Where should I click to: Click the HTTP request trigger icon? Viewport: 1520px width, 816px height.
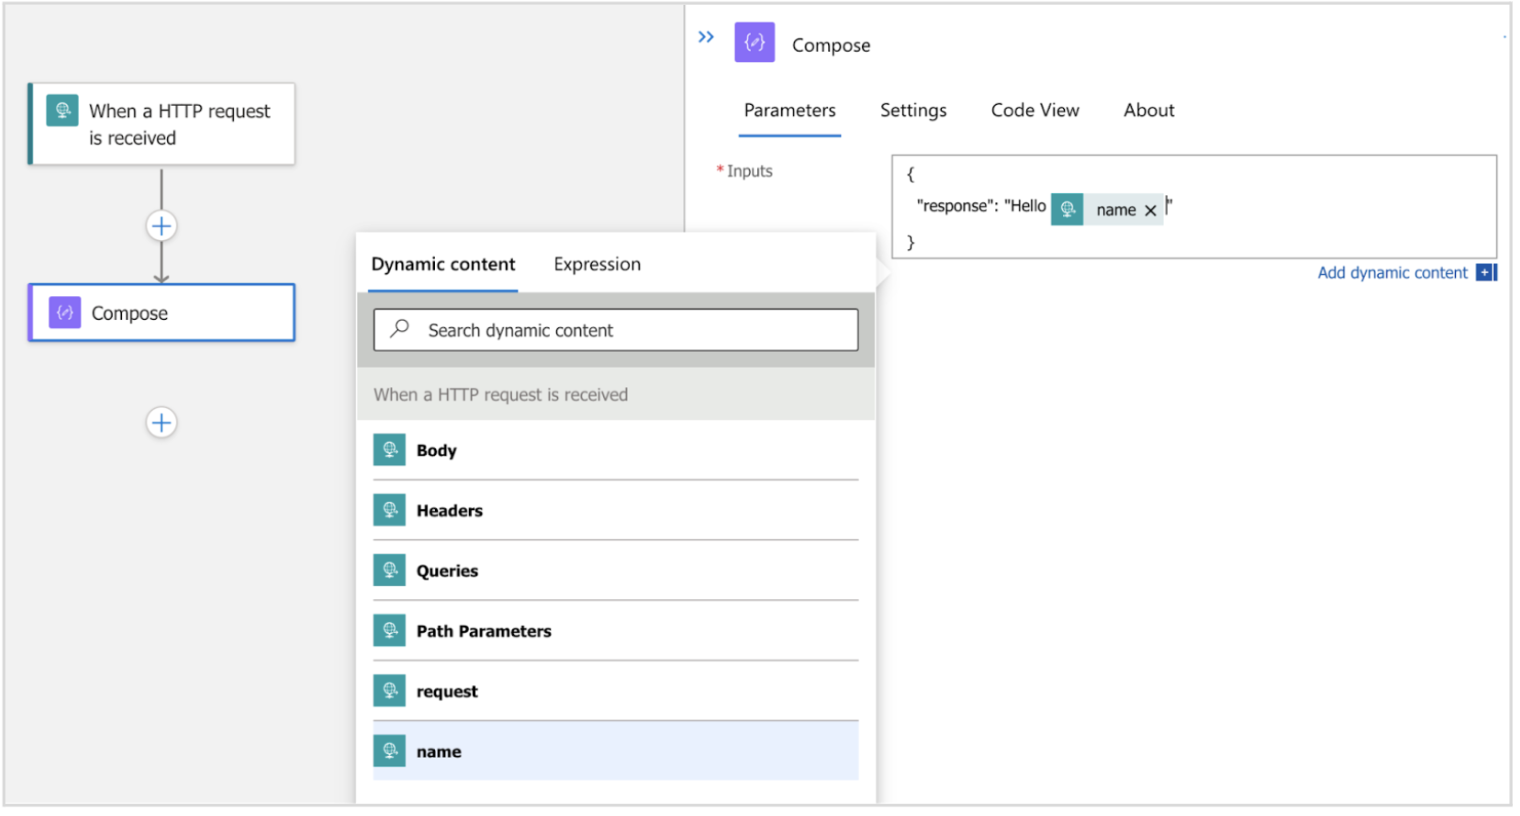[62, 110]
